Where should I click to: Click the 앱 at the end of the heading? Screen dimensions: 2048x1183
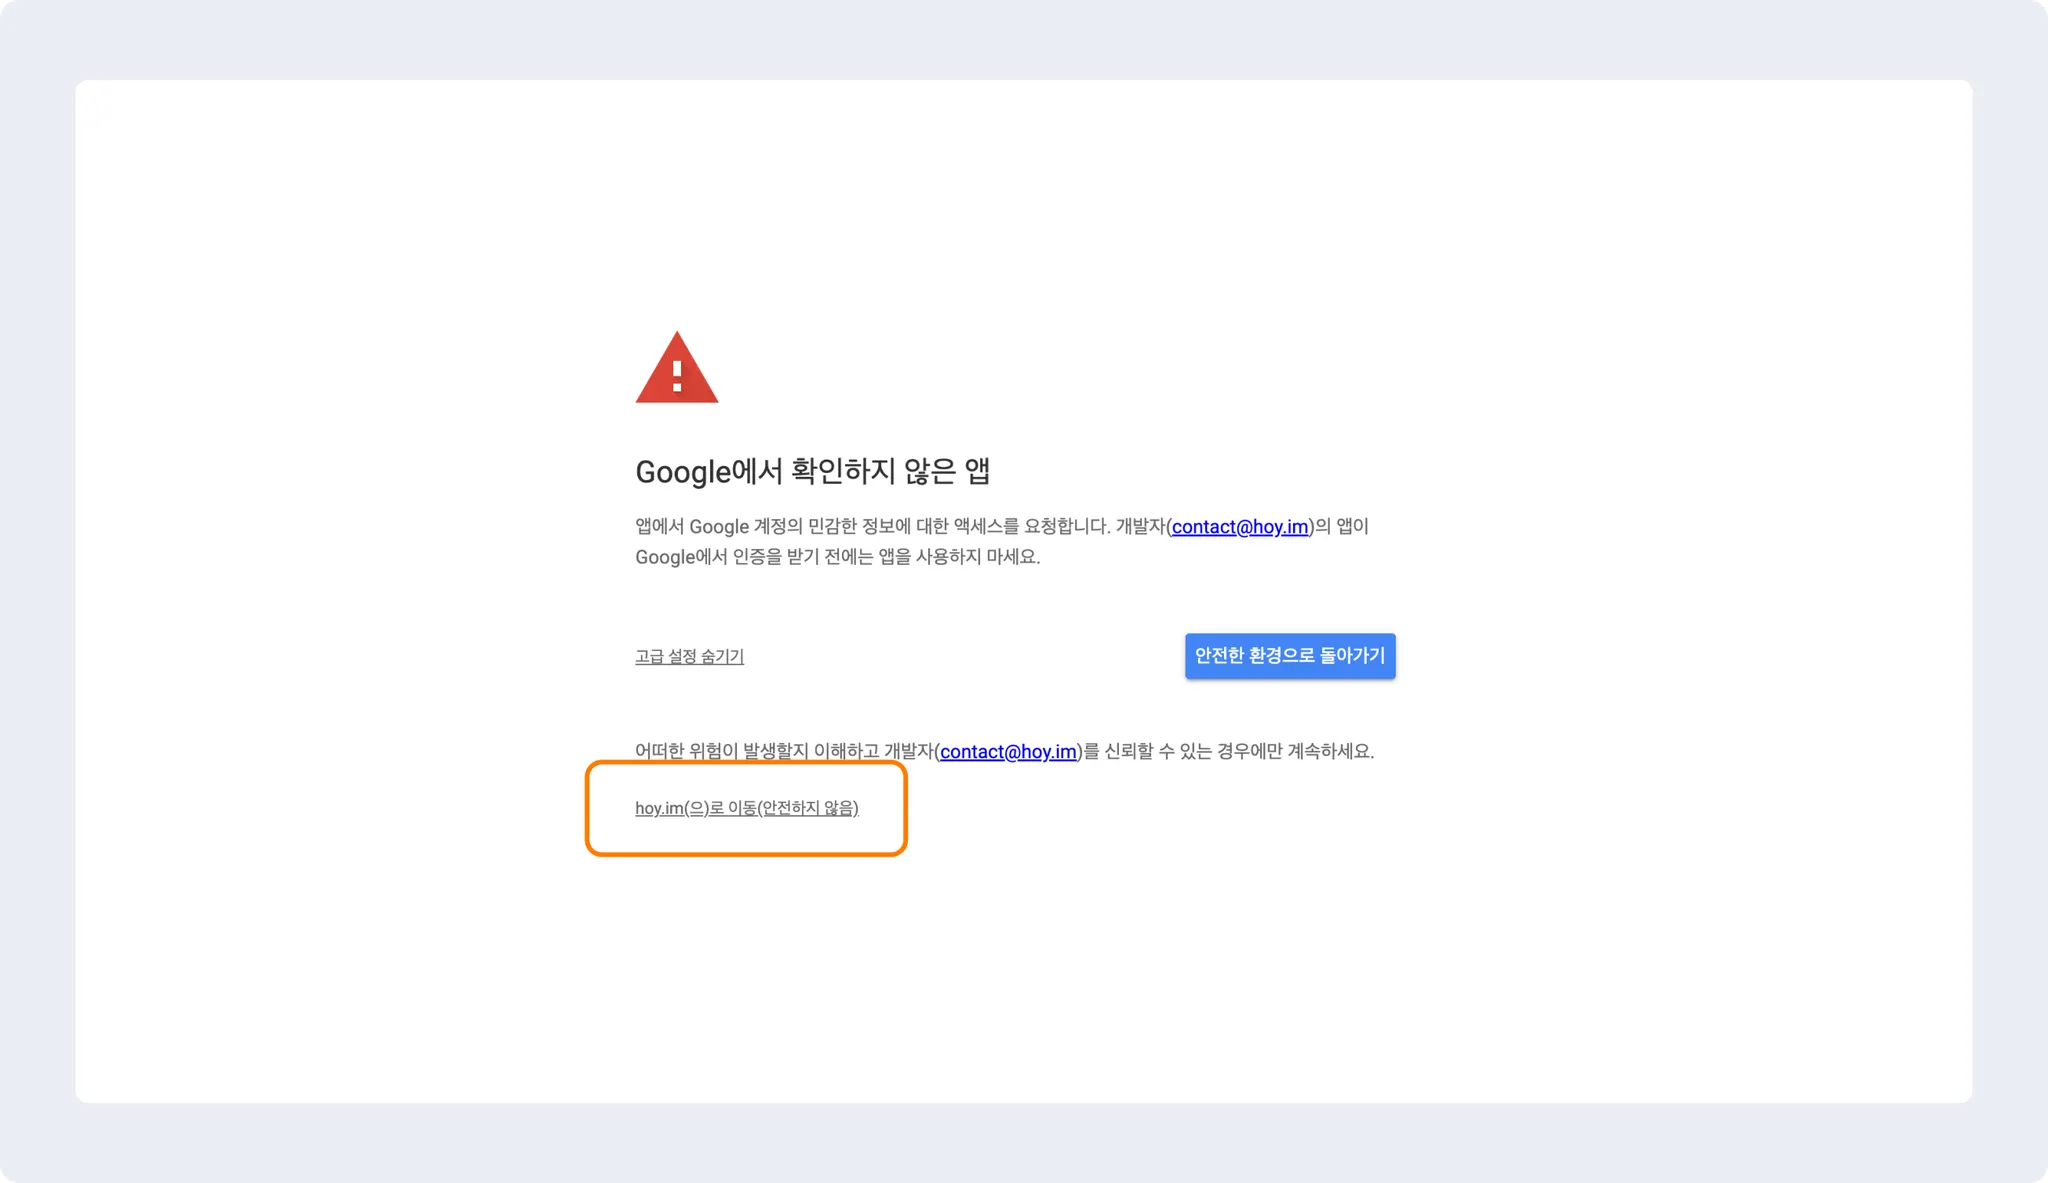(x=977, y=471)
